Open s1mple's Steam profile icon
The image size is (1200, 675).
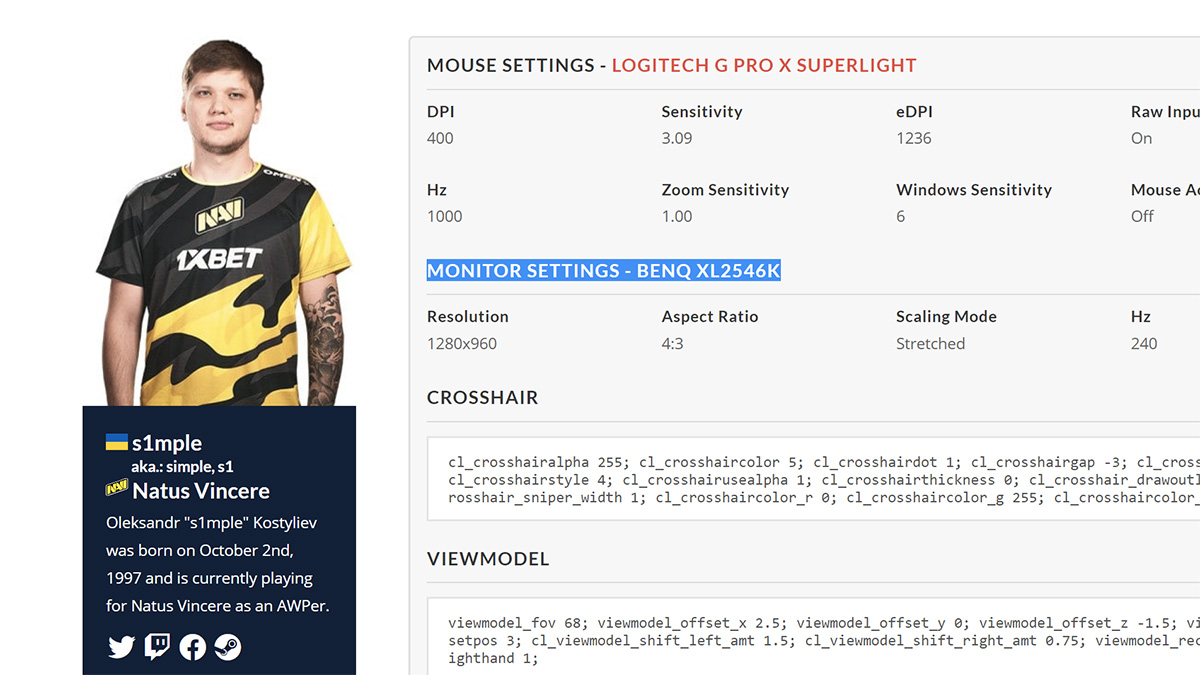pyautogui.click(x=227, y=647)
